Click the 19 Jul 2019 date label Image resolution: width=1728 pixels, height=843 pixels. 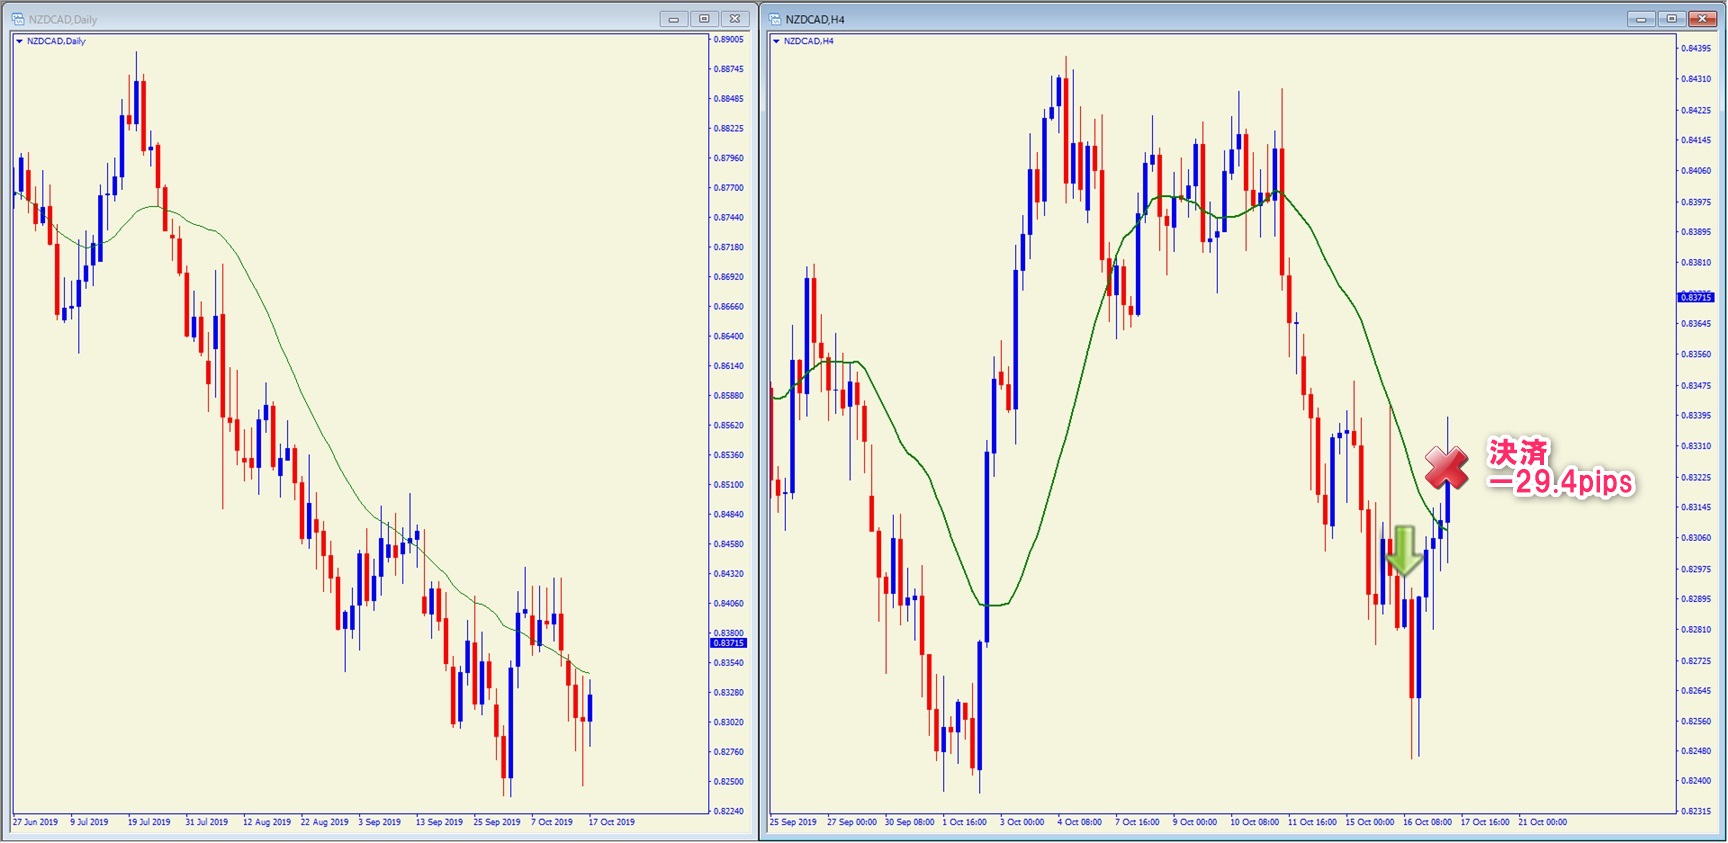[x=149, y=822]
